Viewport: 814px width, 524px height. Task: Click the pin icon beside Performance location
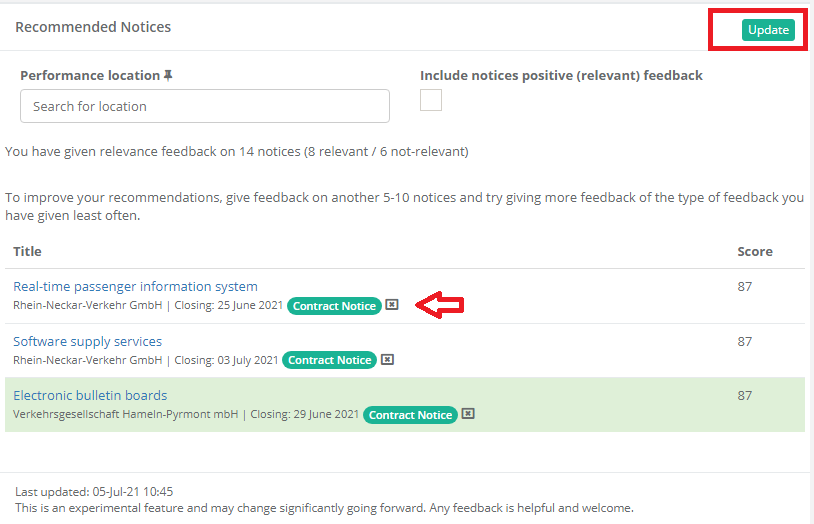click(x=168, y=75)
